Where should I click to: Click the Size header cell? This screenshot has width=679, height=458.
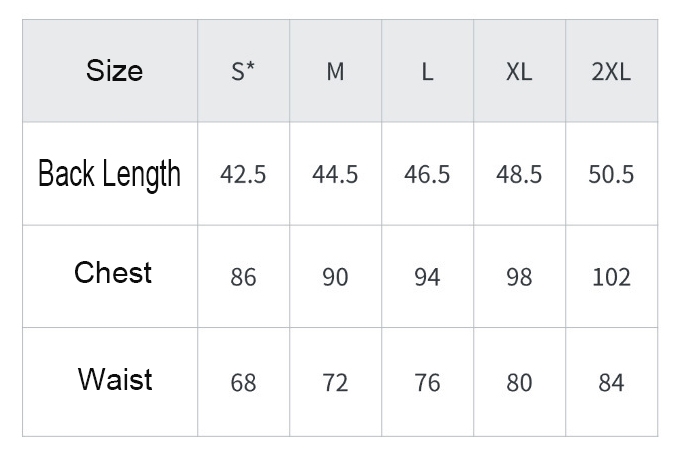110,71
